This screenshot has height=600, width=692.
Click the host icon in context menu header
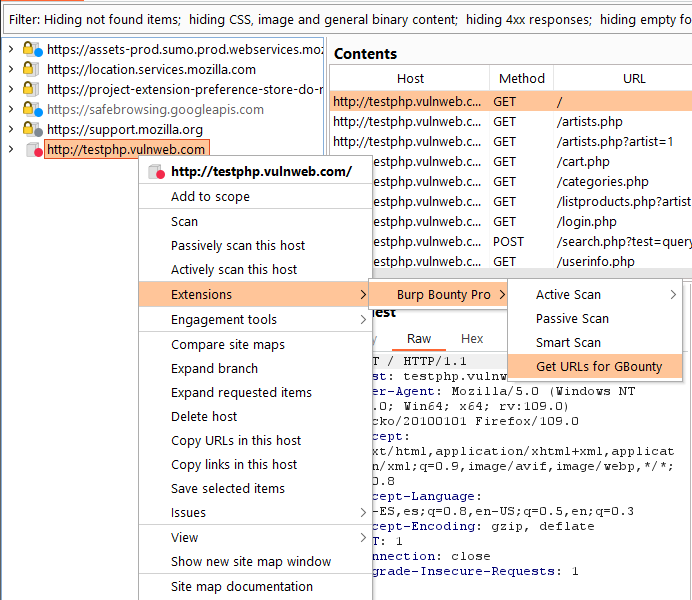click(156, 172)
